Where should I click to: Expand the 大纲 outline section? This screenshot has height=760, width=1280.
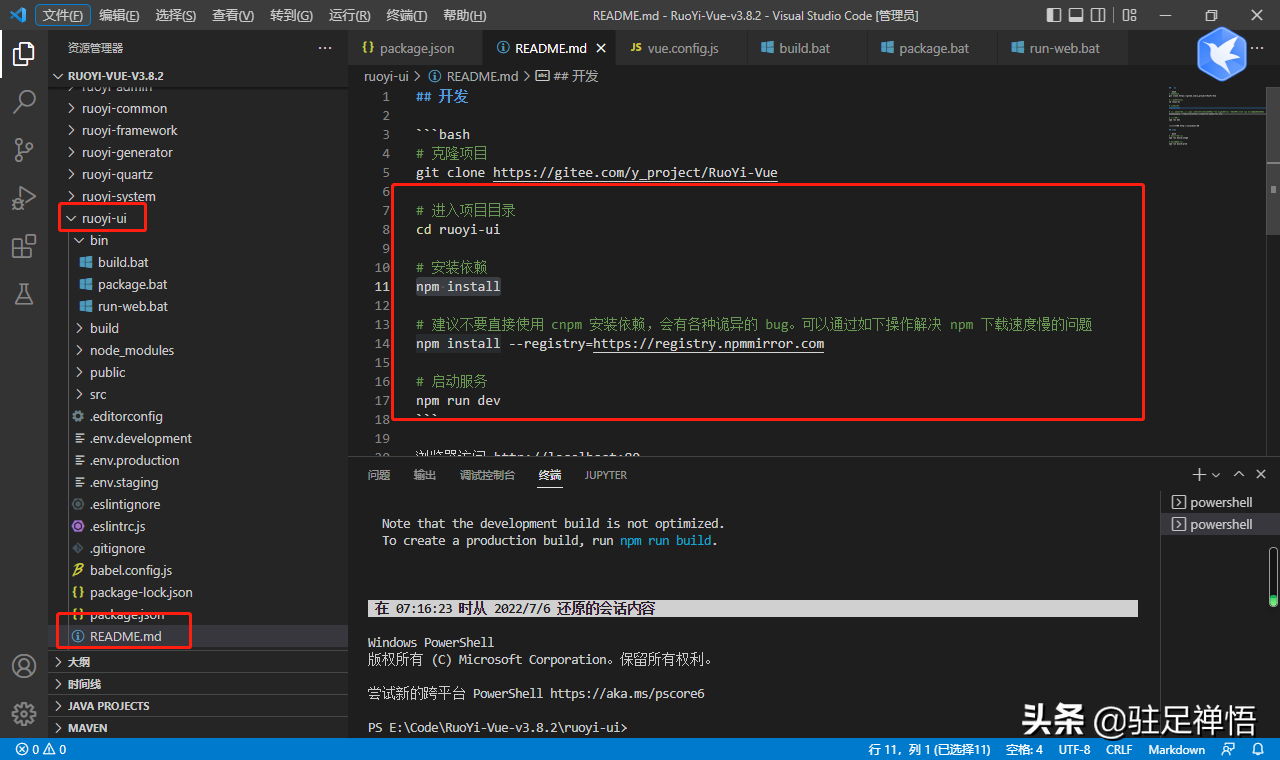pos(198,662)
